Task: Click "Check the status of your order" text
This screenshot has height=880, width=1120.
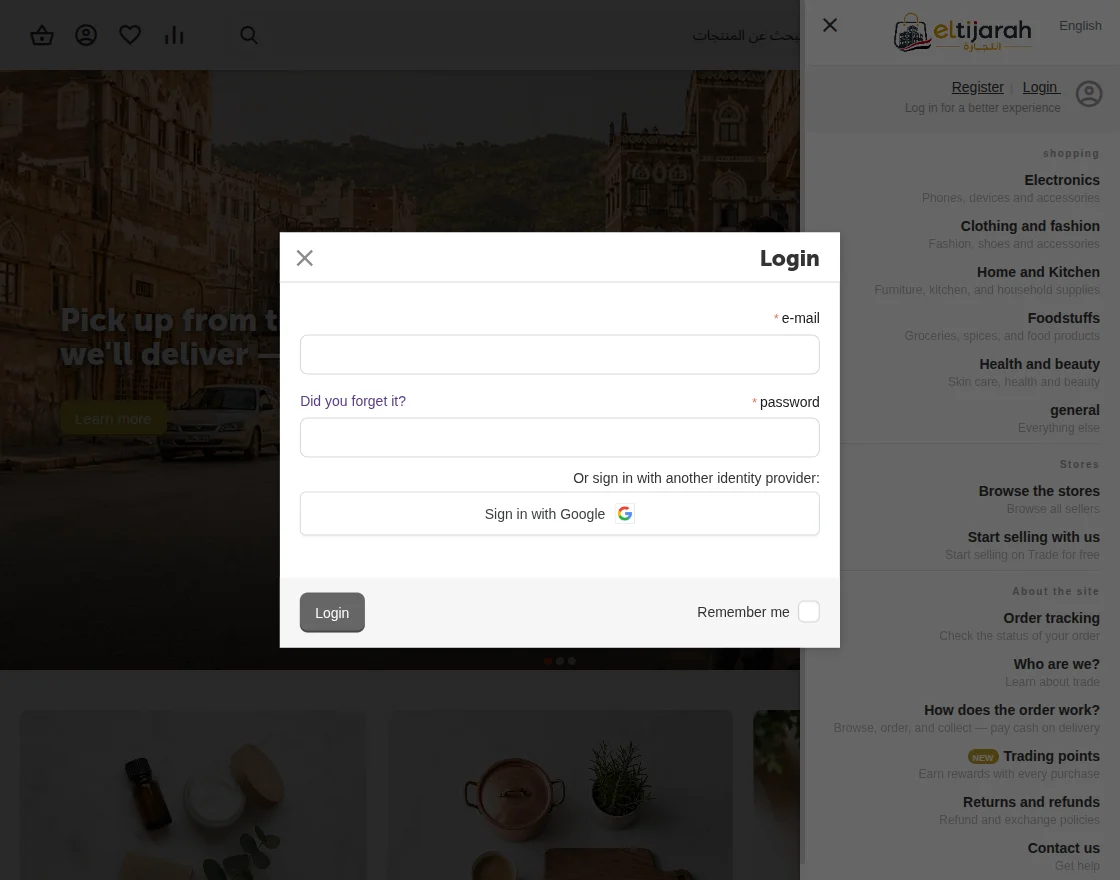Action: [x=1019, y=636]
